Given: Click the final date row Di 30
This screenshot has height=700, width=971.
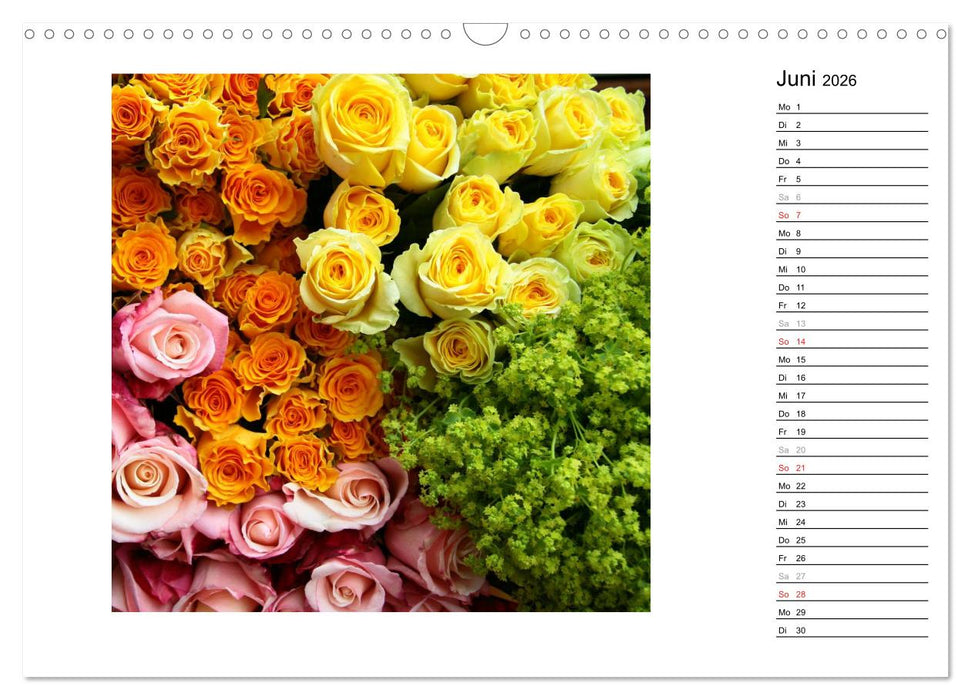Looking at the screenshot, I should (x=850, y=629).
